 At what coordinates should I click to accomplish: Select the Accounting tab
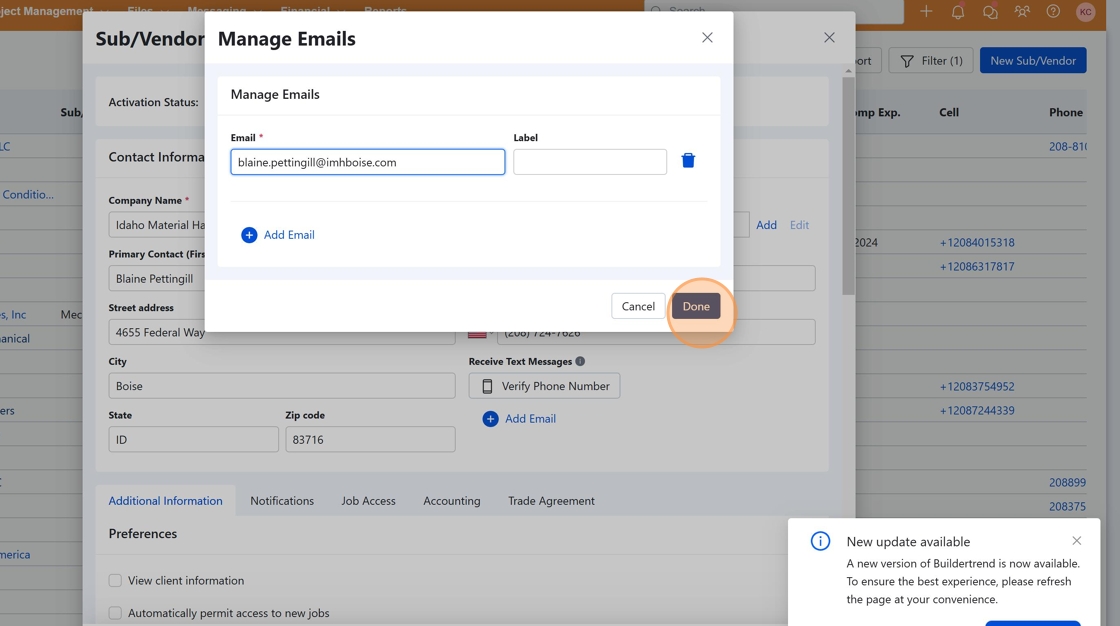(x=451, y=501)
